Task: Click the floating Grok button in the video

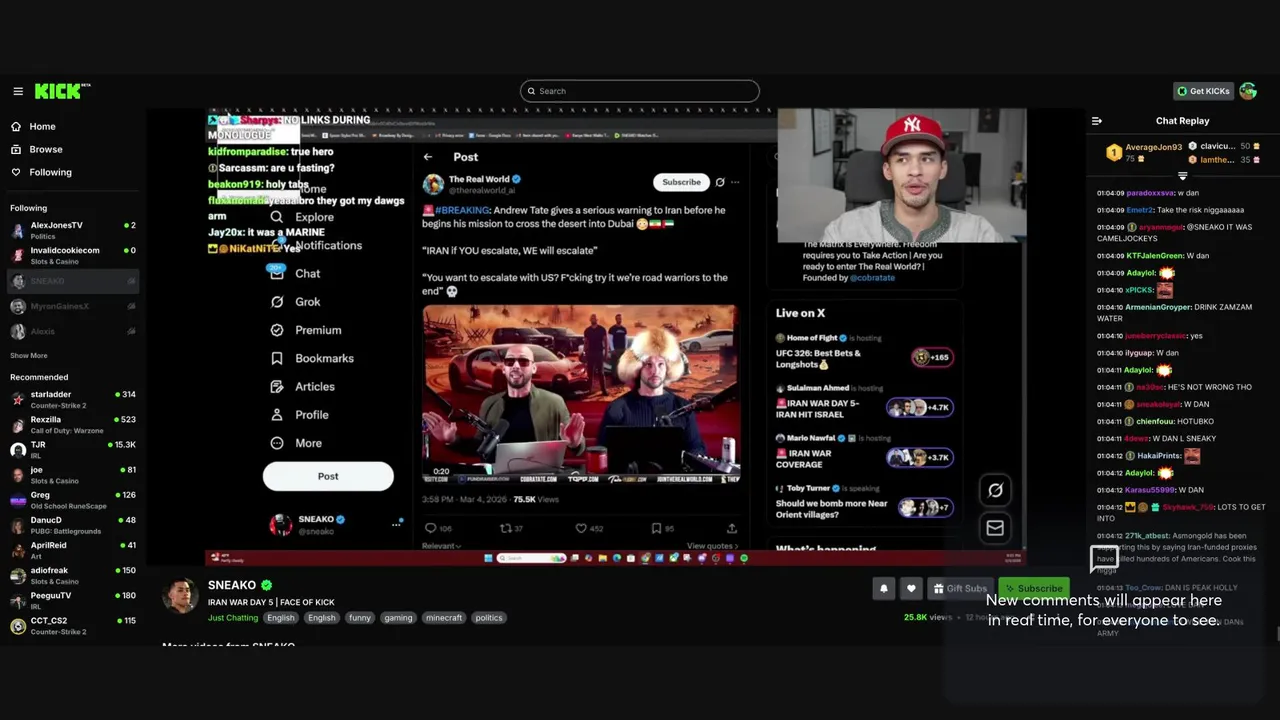Action: [x=995, y=490]
